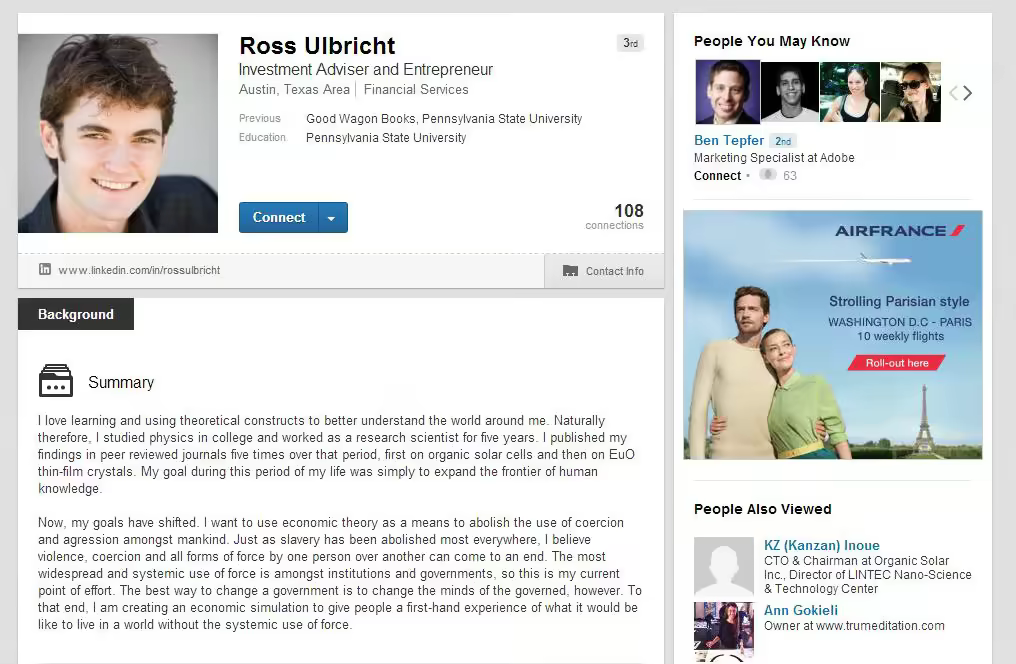This screenshot has height=664, width=1016.
Task: Click the 3rd degree connection badge
Action: coord(630,43)
